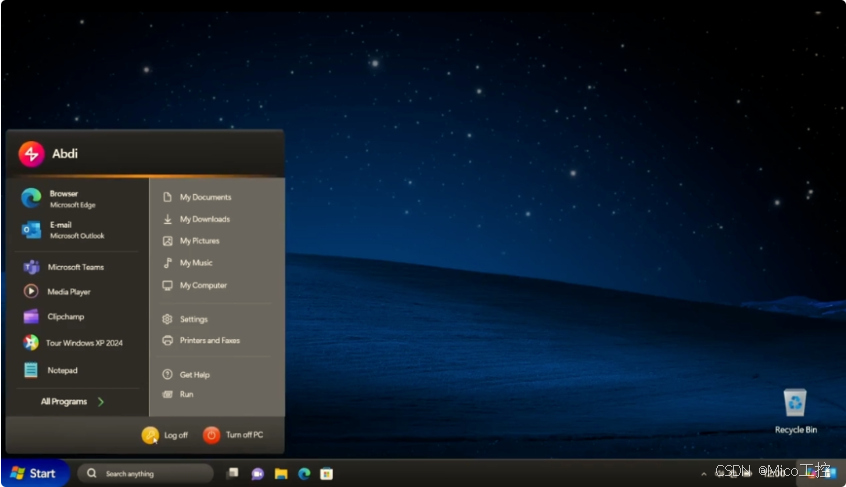The height and width of the screenshot is (487, 846).
Task: Open My Downloads folder
Action: [196, 219]
